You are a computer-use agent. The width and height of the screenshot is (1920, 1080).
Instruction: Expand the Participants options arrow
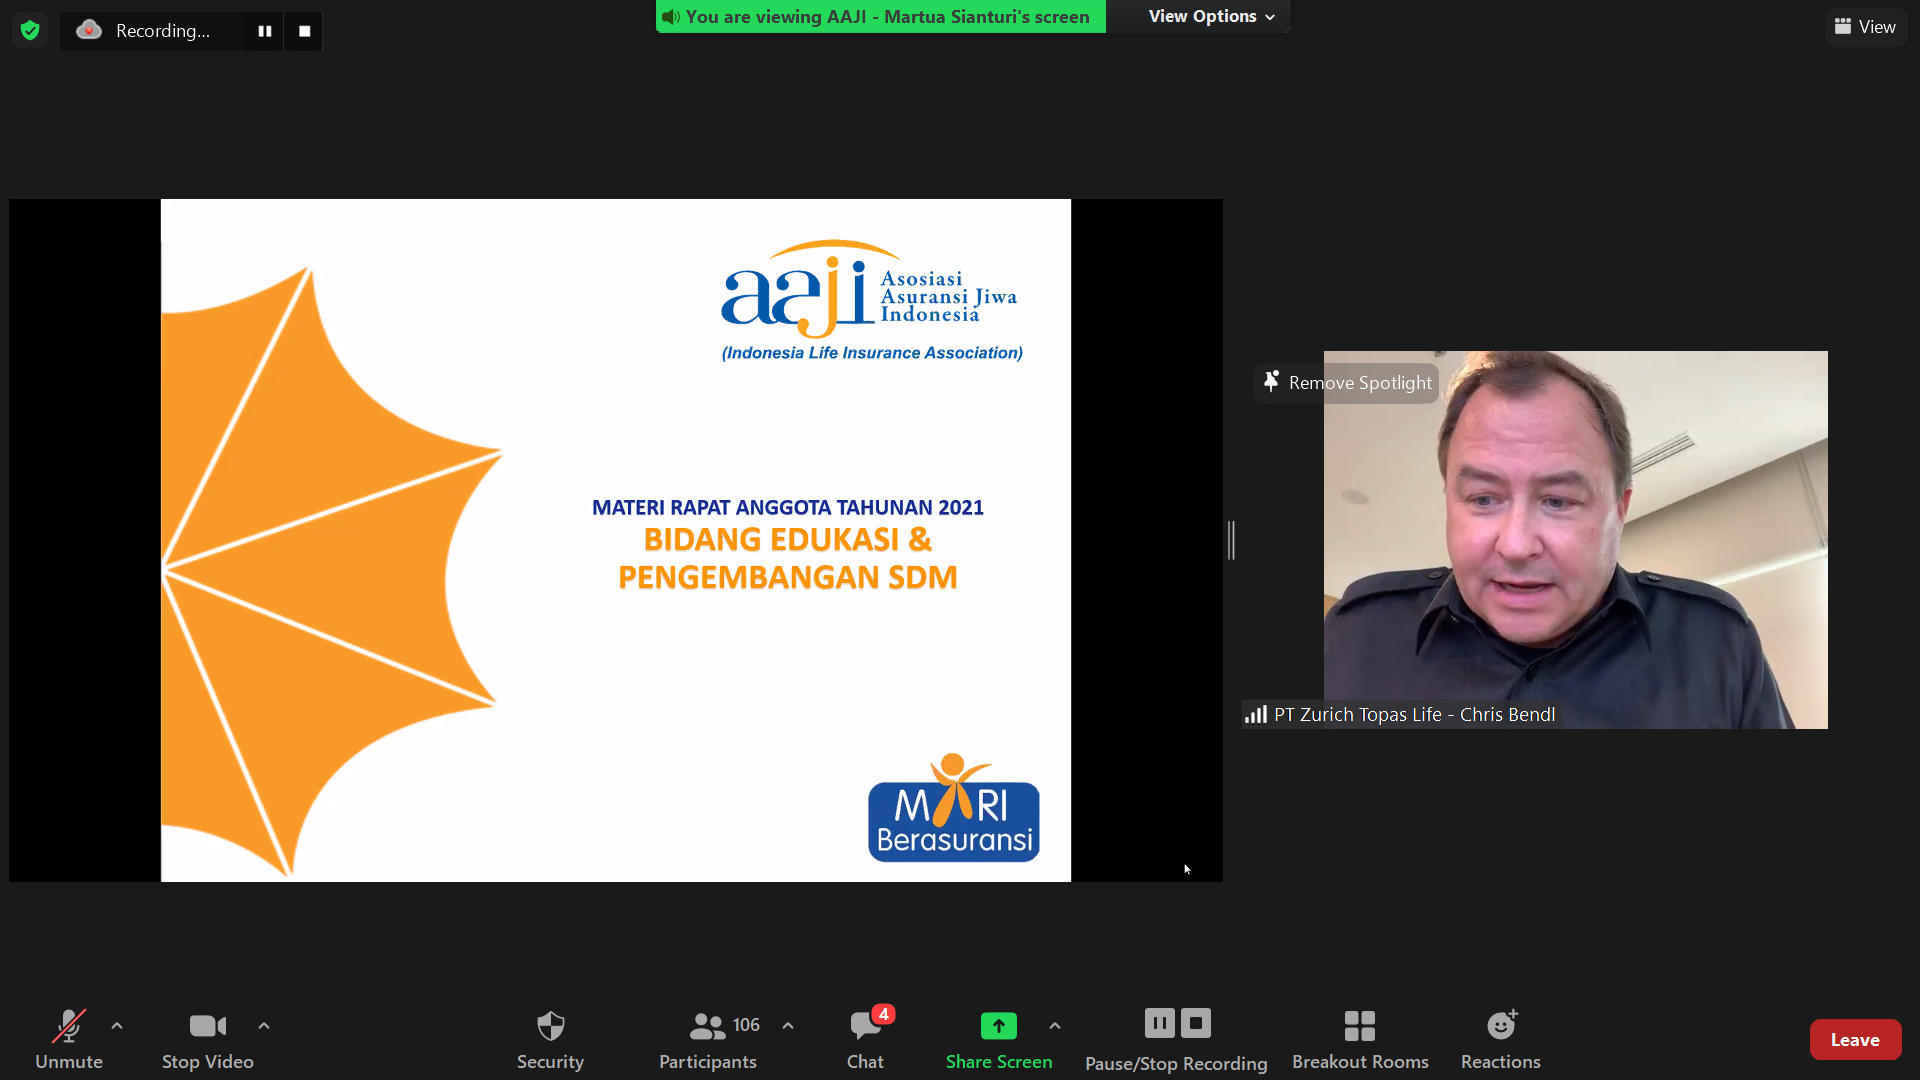tap(788, 1026)
